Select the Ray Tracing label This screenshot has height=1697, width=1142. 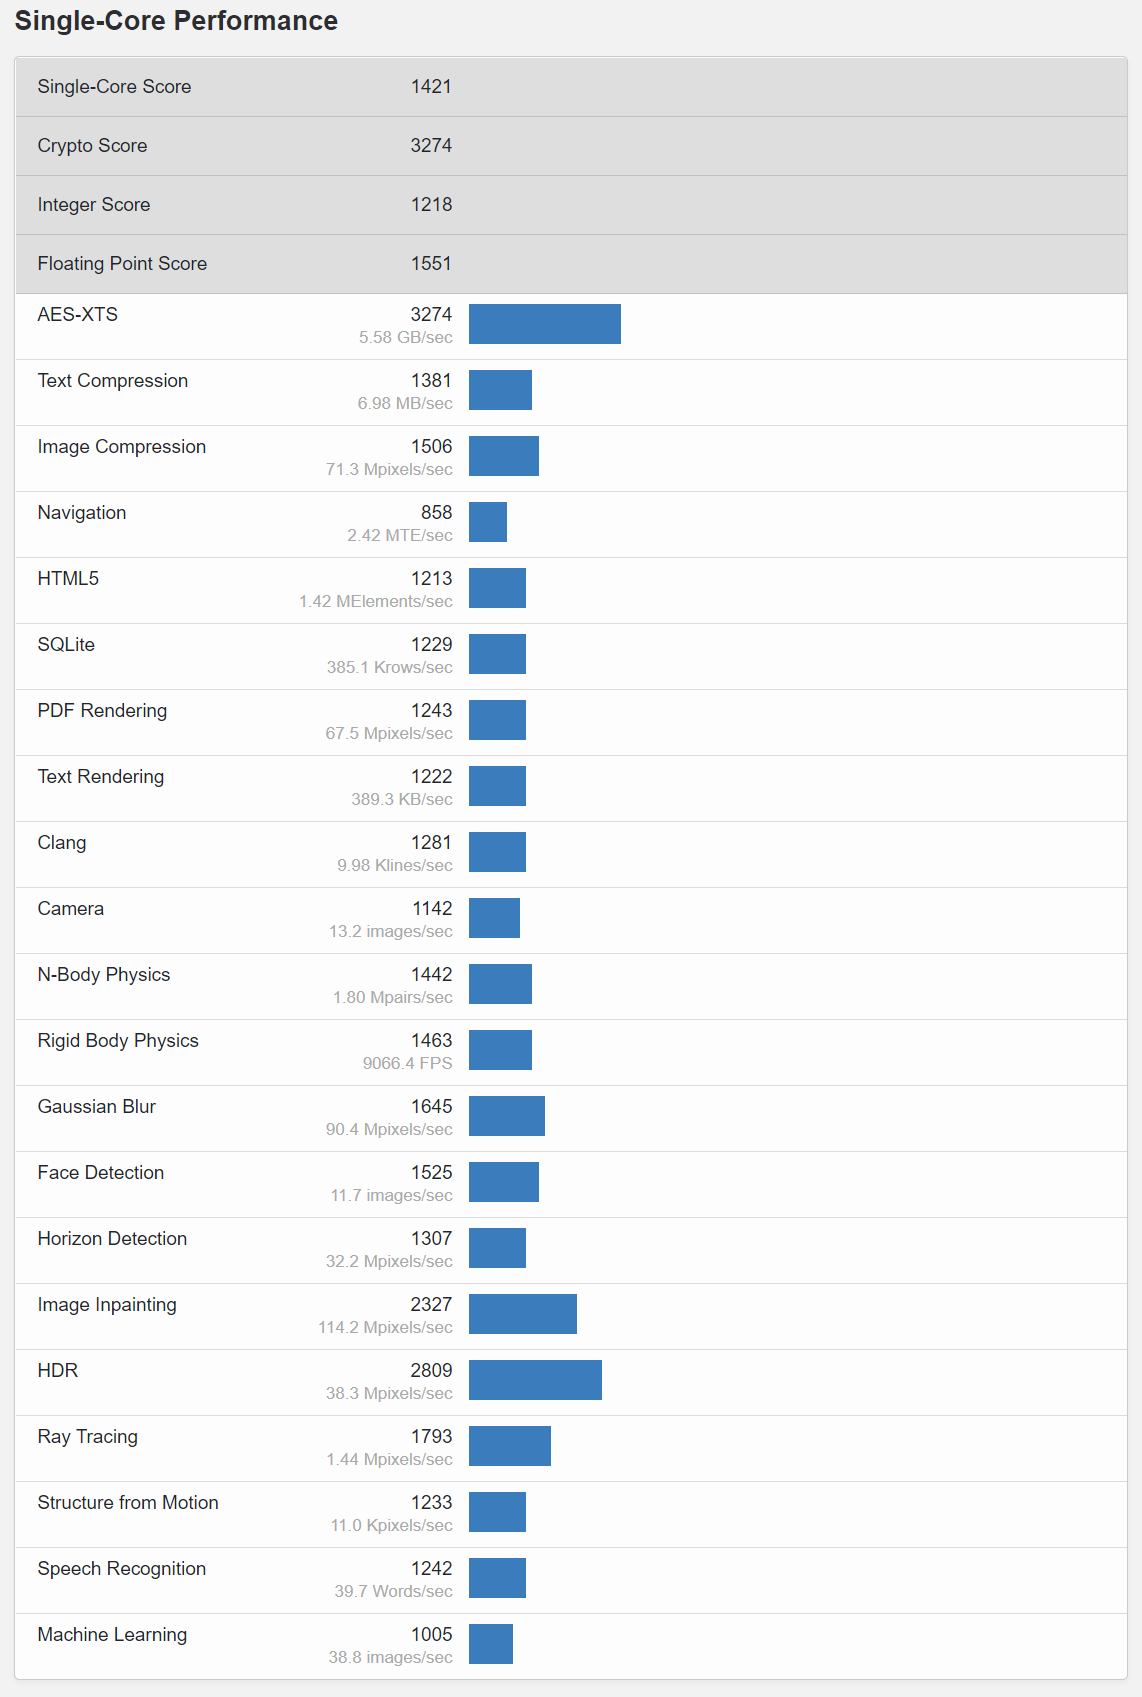(x=88, y=1437)
